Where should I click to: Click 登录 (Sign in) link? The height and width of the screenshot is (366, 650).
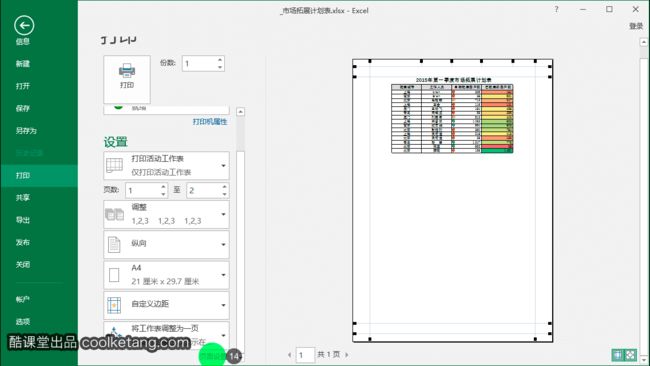(635, 26)
